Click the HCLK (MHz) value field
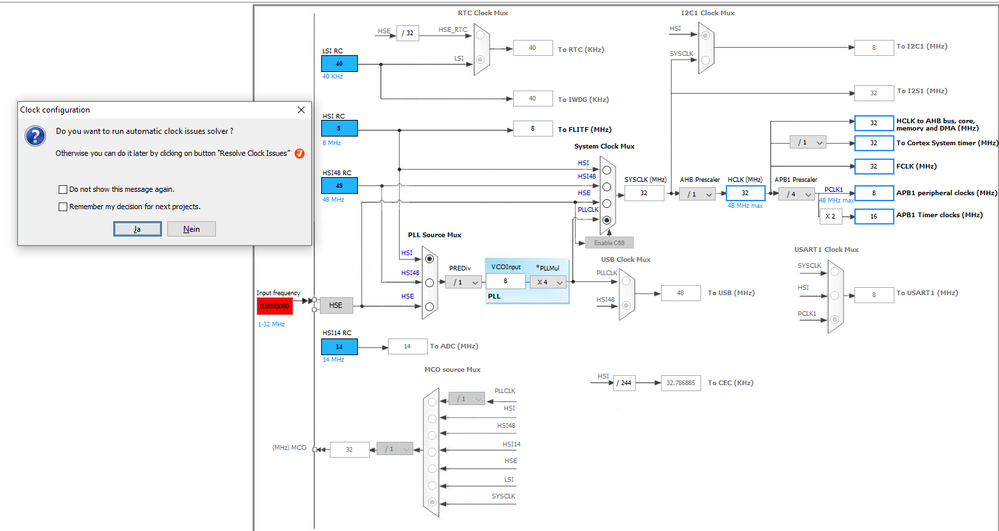 coord(745,193)
